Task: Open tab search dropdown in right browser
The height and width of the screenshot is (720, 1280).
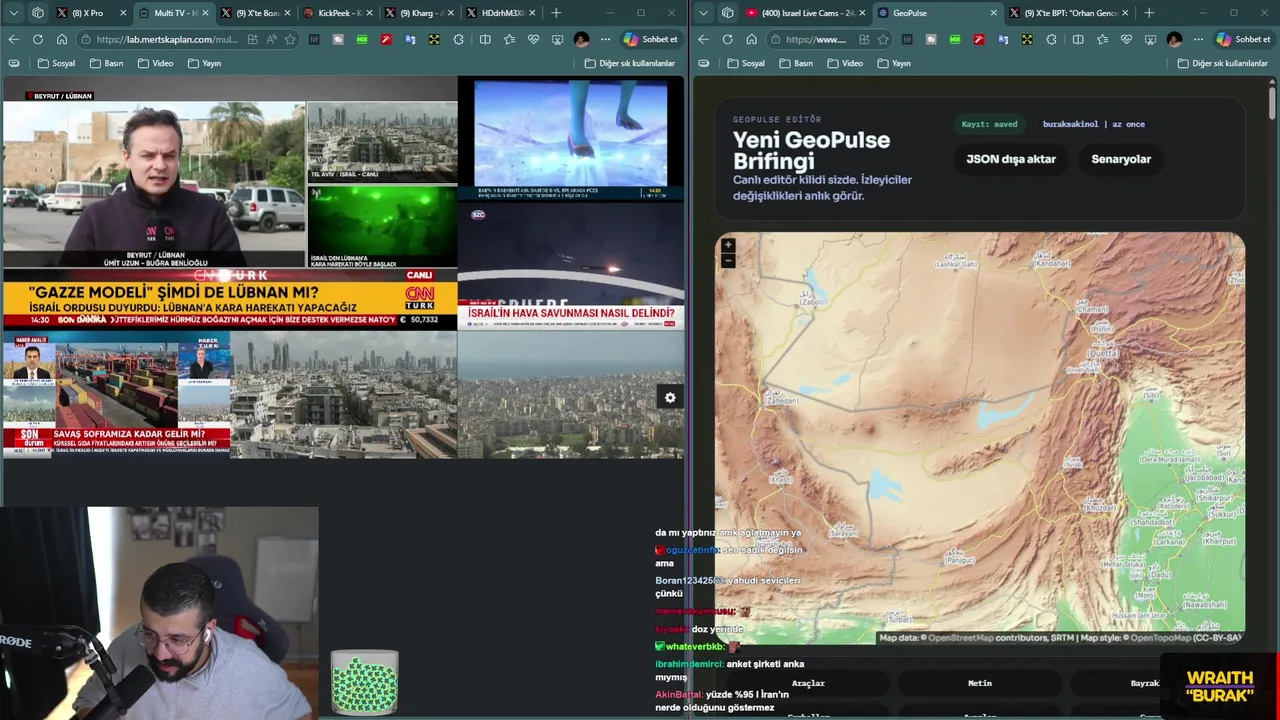Action: click(703, 13)
